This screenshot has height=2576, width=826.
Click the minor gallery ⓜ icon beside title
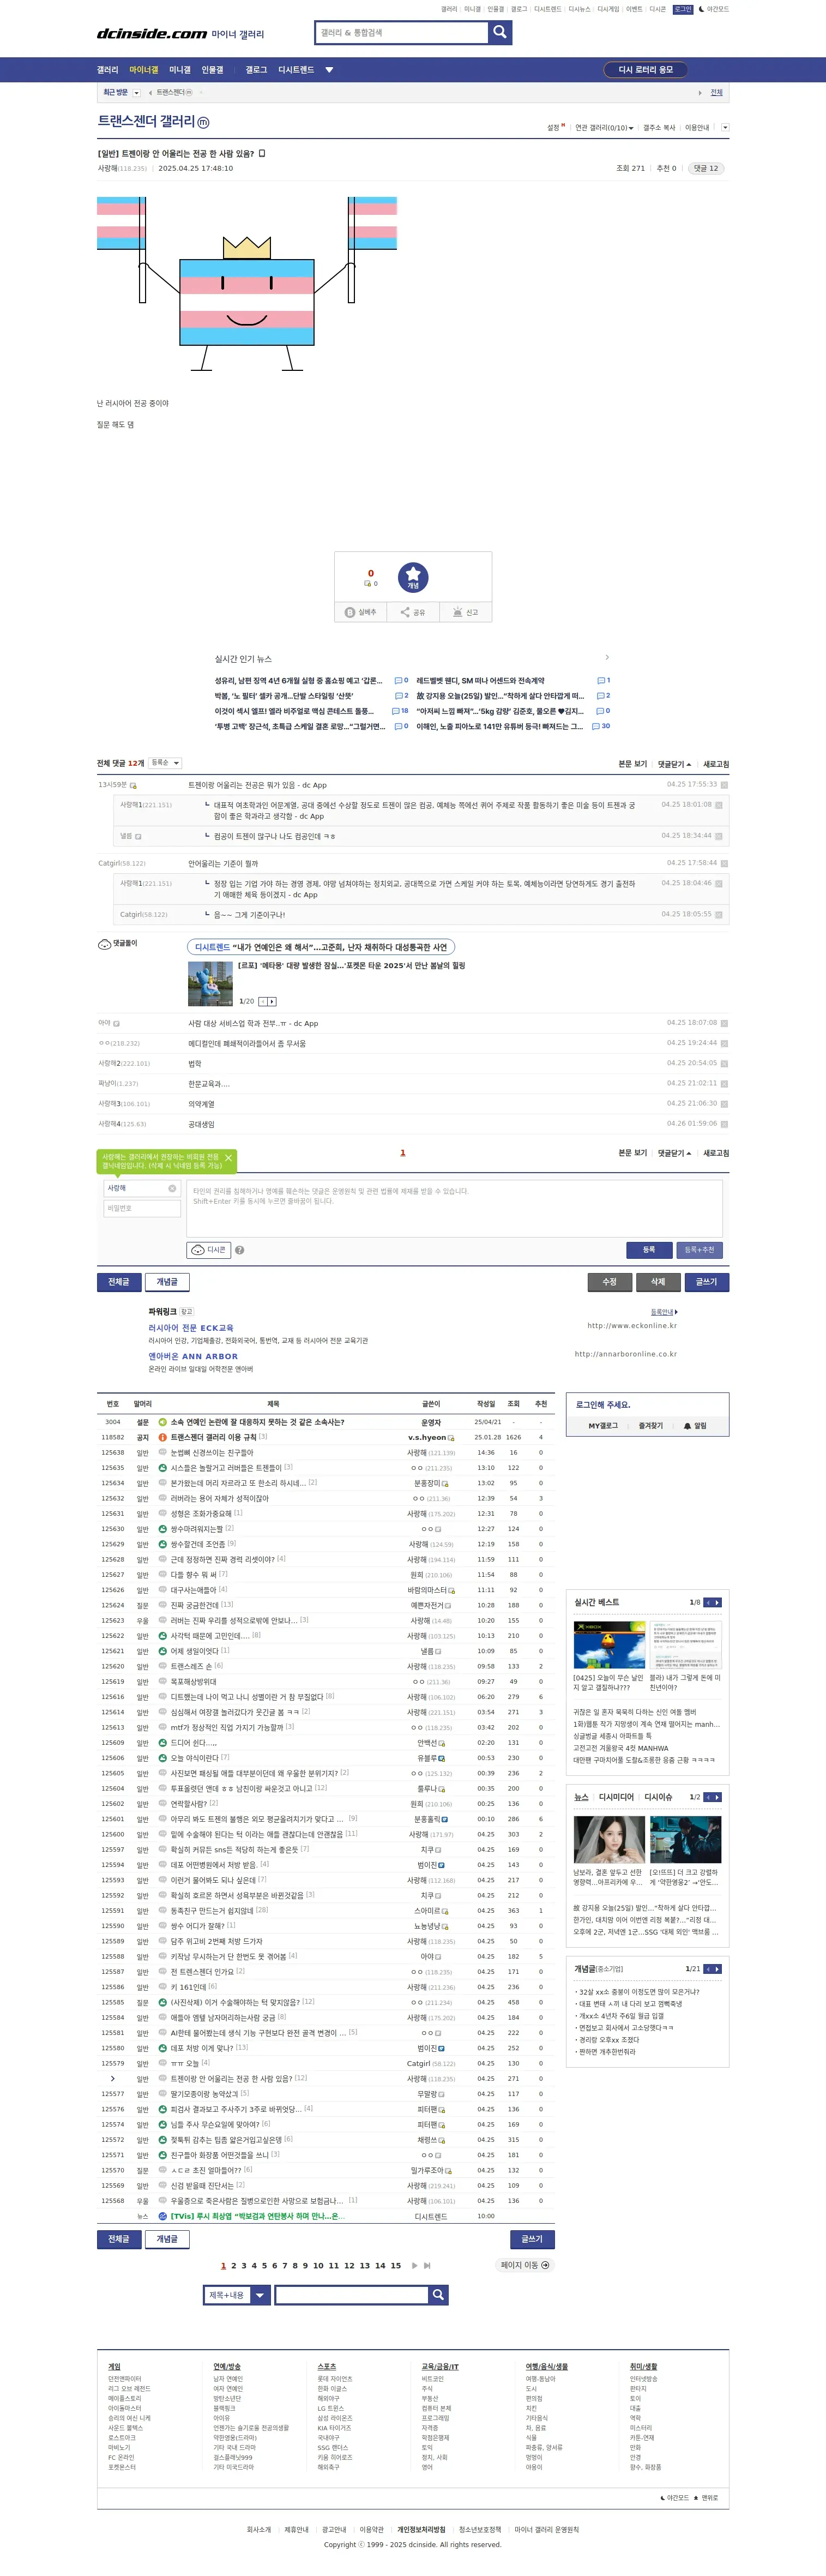click(203, 123)
